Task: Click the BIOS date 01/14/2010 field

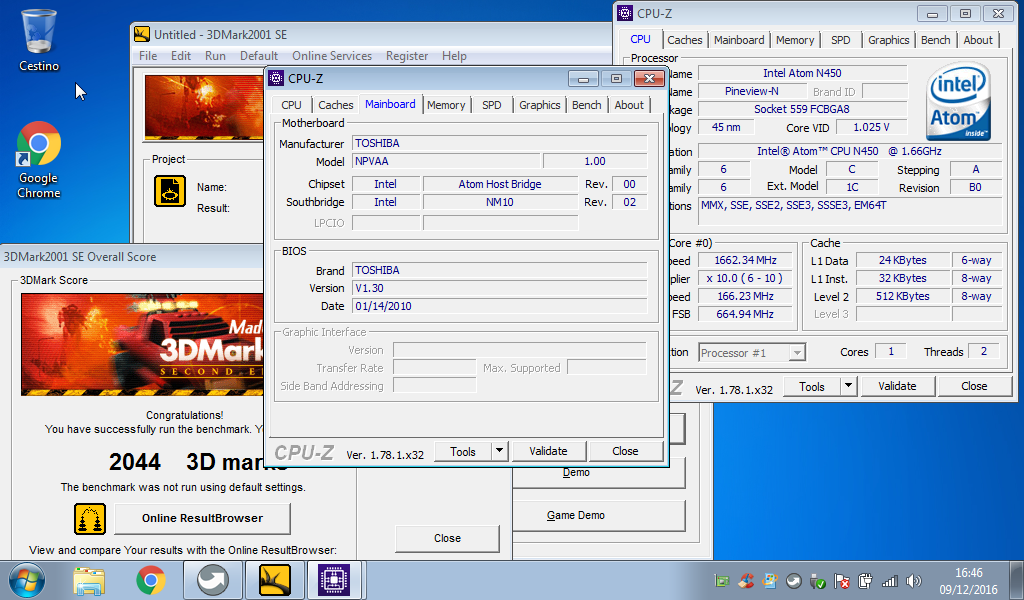Action: [x=500, y=306]
